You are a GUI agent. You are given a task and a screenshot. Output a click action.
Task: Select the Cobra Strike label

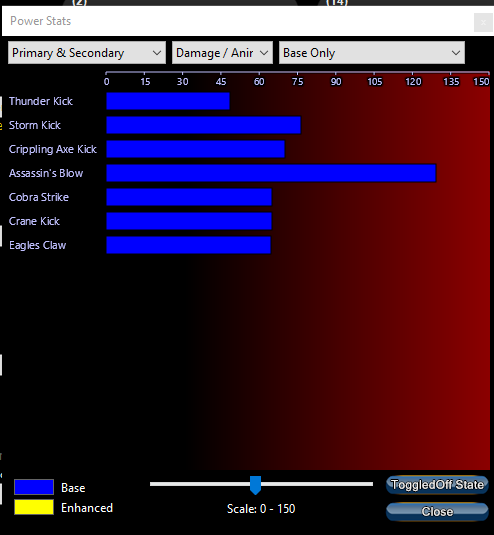click(x=39, y=197)
